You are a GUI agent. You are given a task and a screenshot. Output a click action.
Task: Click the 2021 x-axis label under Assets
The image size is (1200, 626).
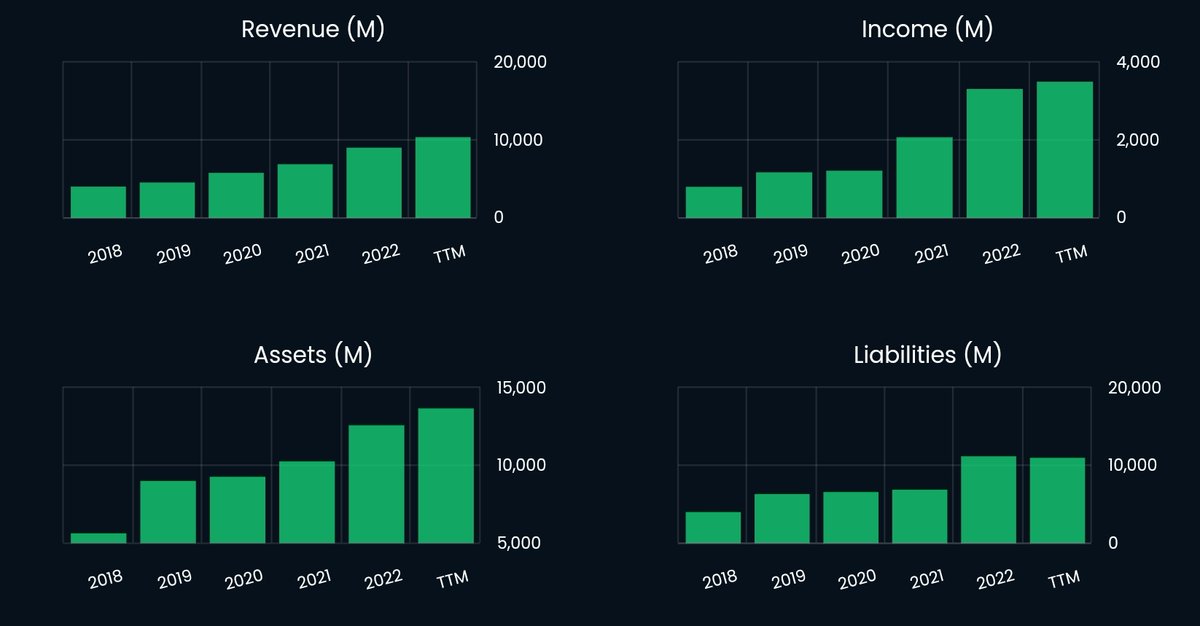coord(313,580)
